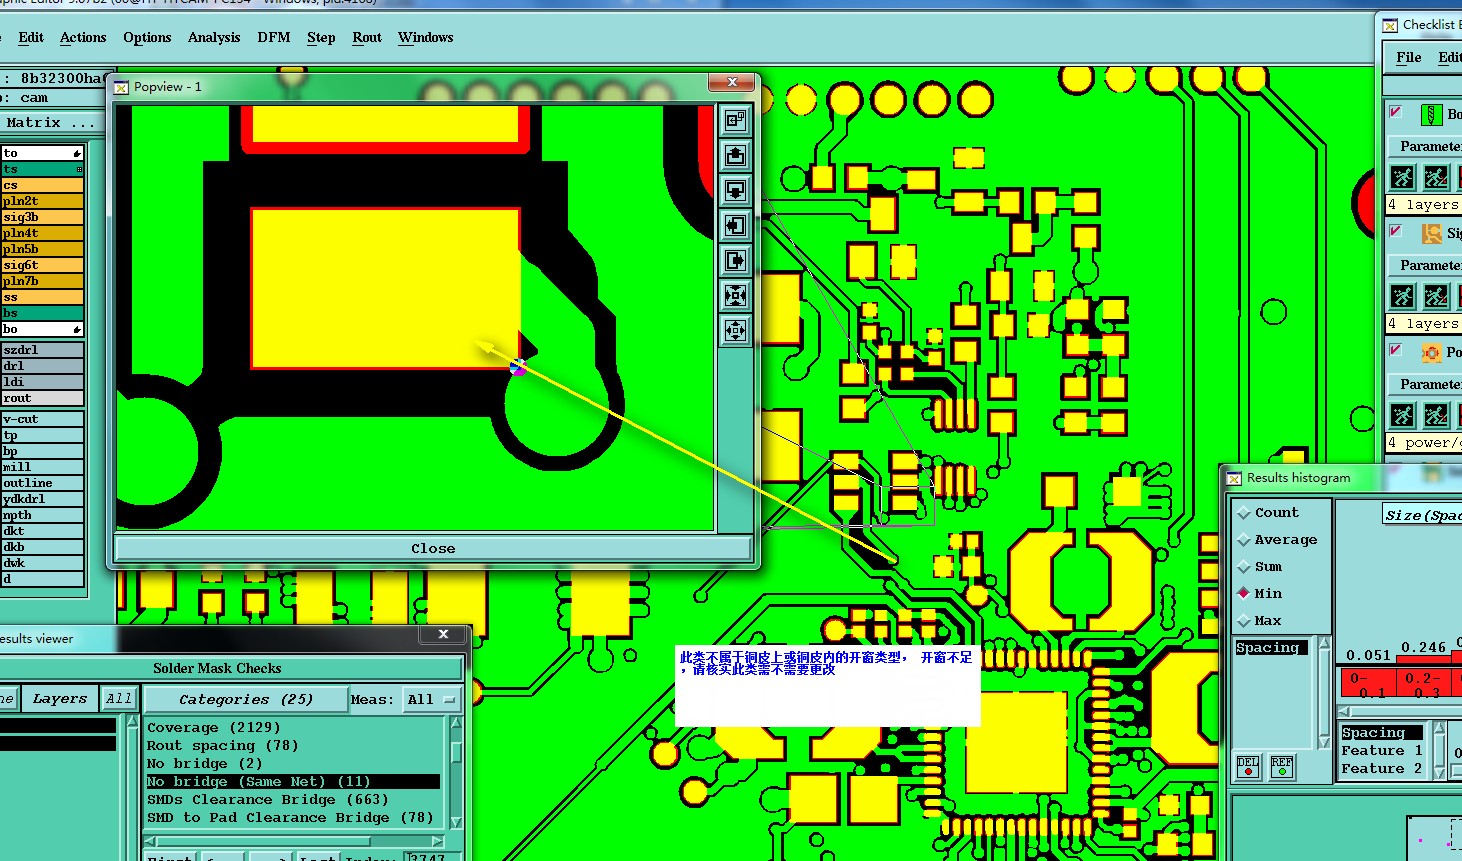Viewport: 1462px width, 861px height.
Task: Click the DEL button in Results histogram
Action: [1248, 767]
